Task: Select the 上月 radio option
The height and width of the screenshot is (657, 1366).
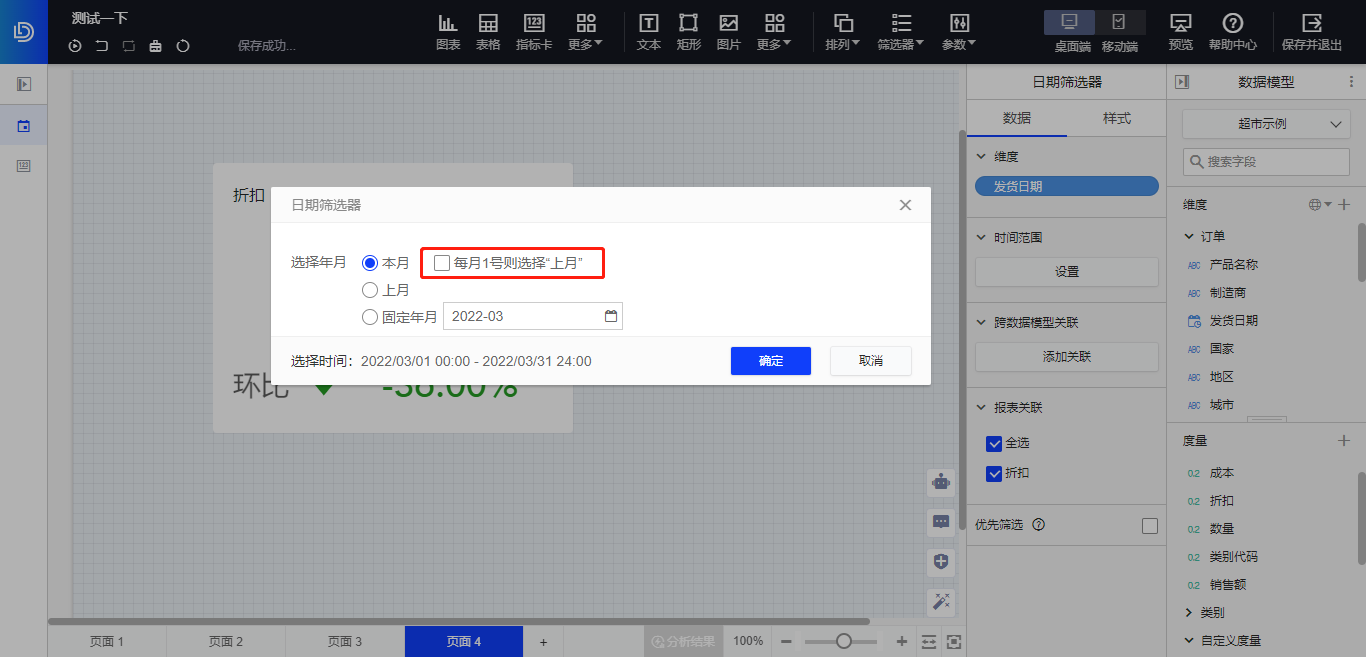Action: point(370,290)
